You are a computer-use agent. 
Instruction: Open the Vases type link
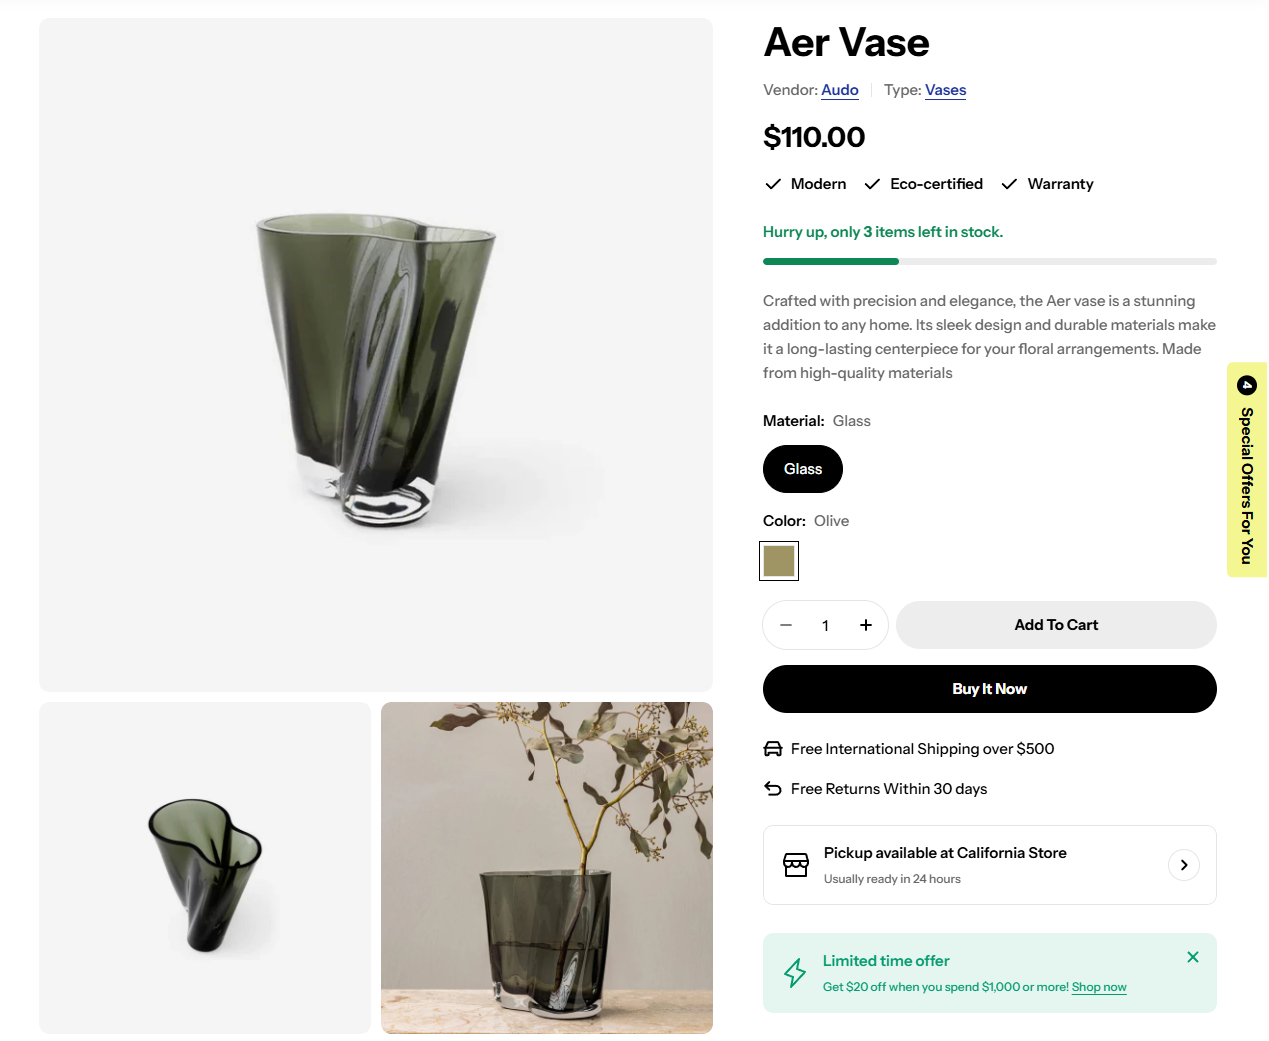pyautogui.click(x=946, y=90)
